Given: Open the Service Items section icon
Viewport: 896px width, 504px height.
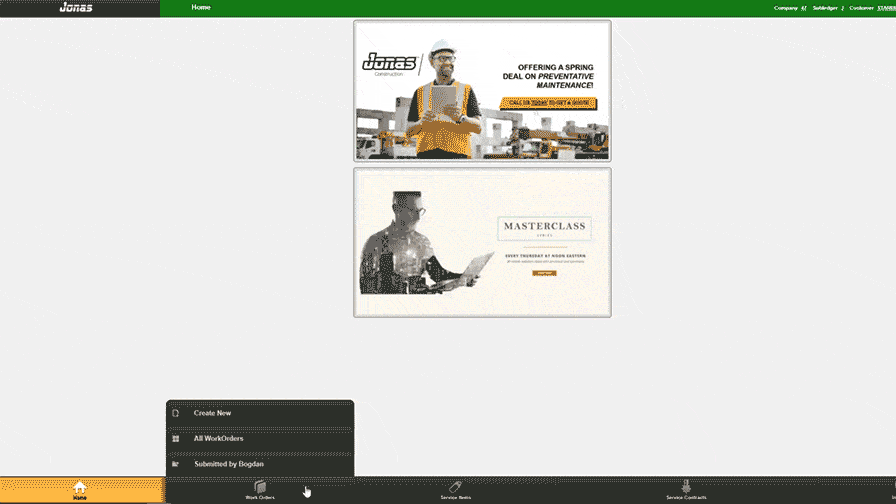Looking at the screenshot, I should coord(455,487).
